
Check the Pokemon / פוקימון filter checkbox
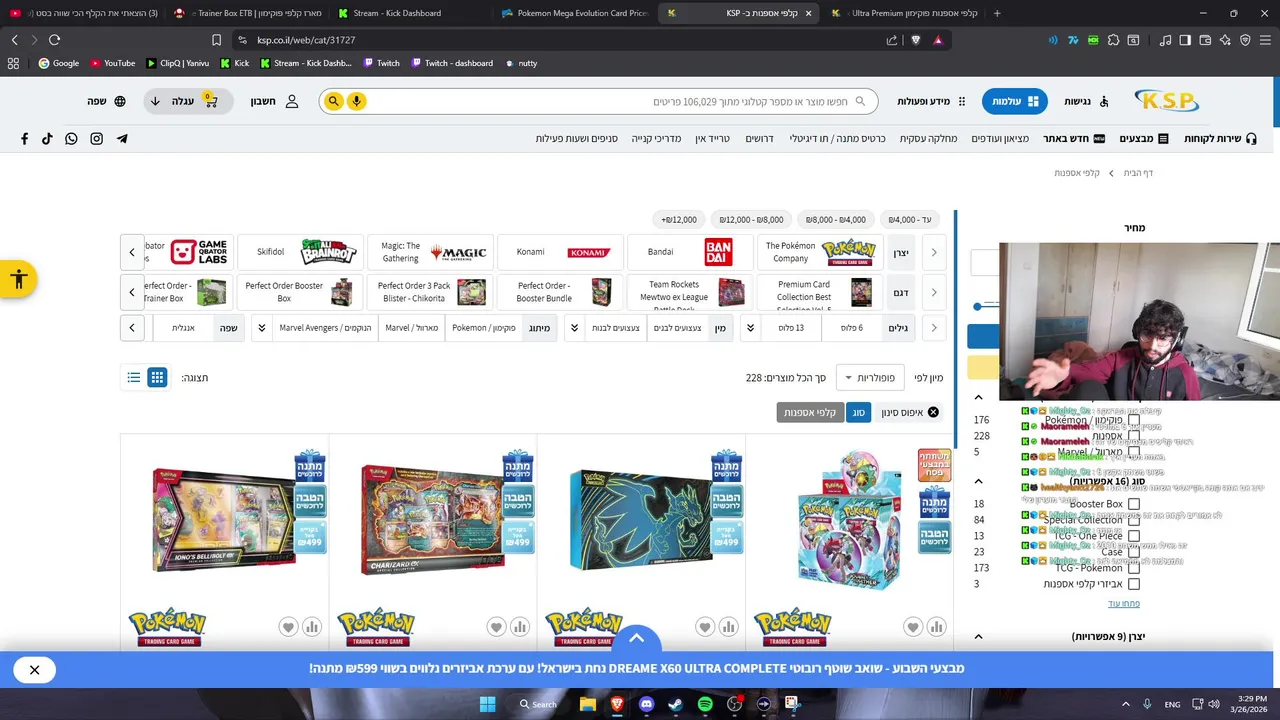point(1133,420)
